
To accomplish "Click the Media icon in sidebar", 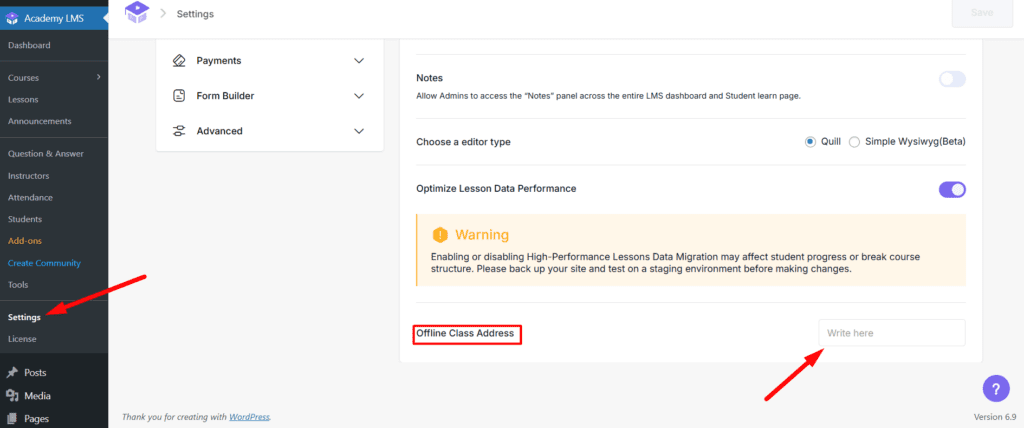I will point(13,396).
